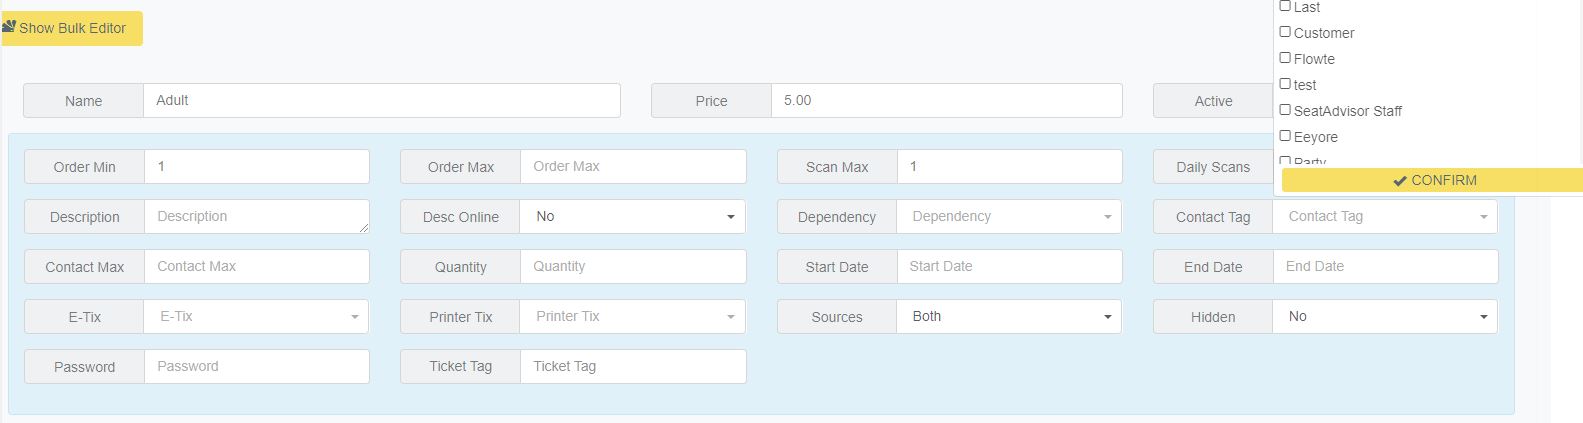Check the Customer checkbox
The height and width of the screenshot is (423, 1583).
pyautogui.click(x=1285, y=32)
